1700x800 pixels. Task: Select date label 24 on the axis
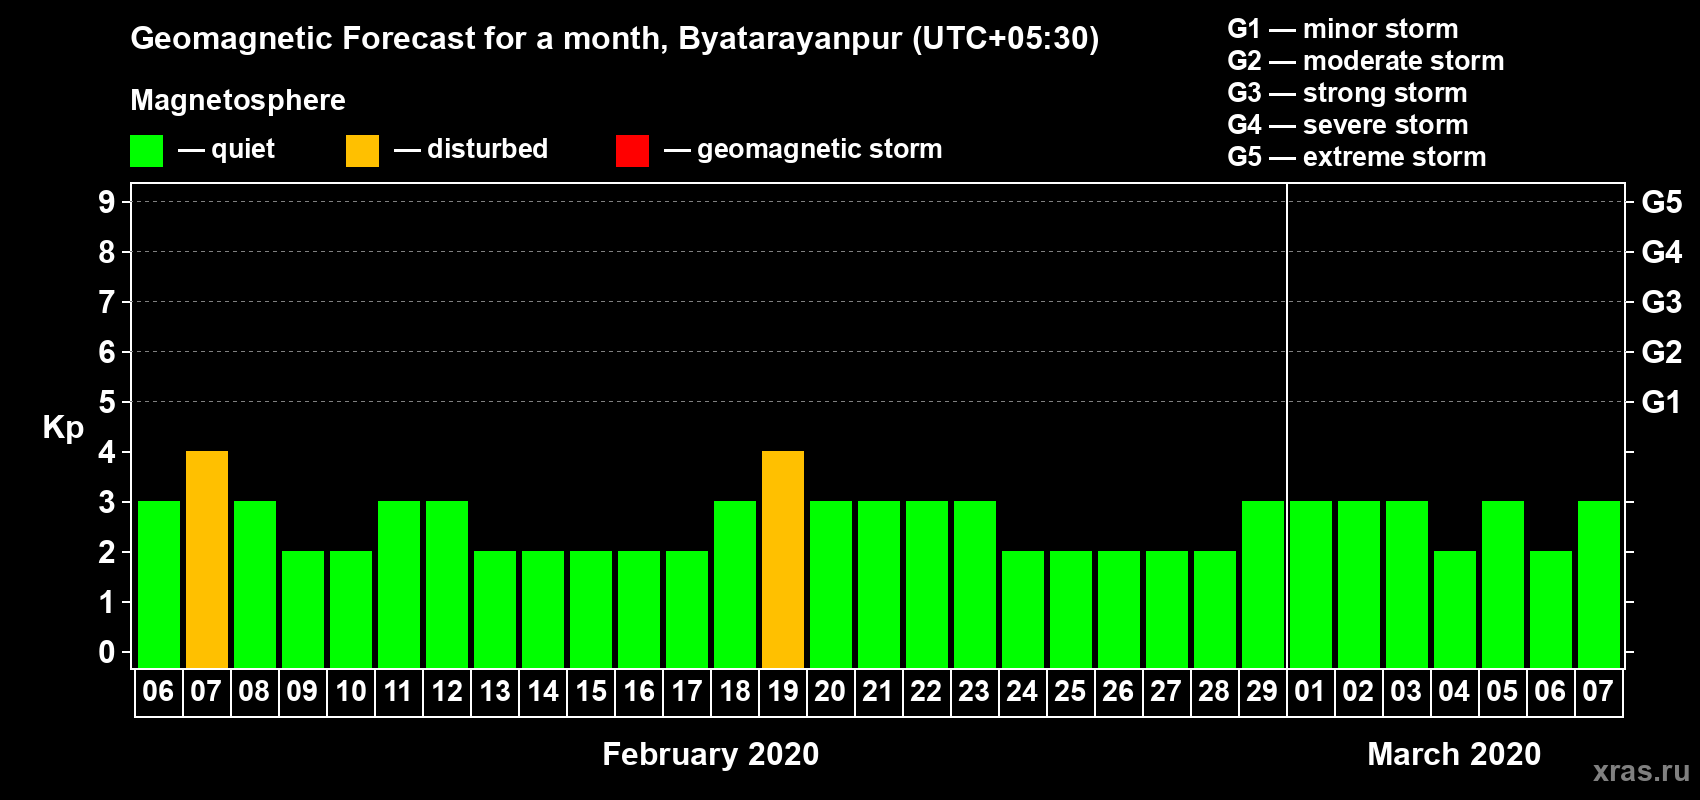pyautogui.click(x=1022, y=692)
